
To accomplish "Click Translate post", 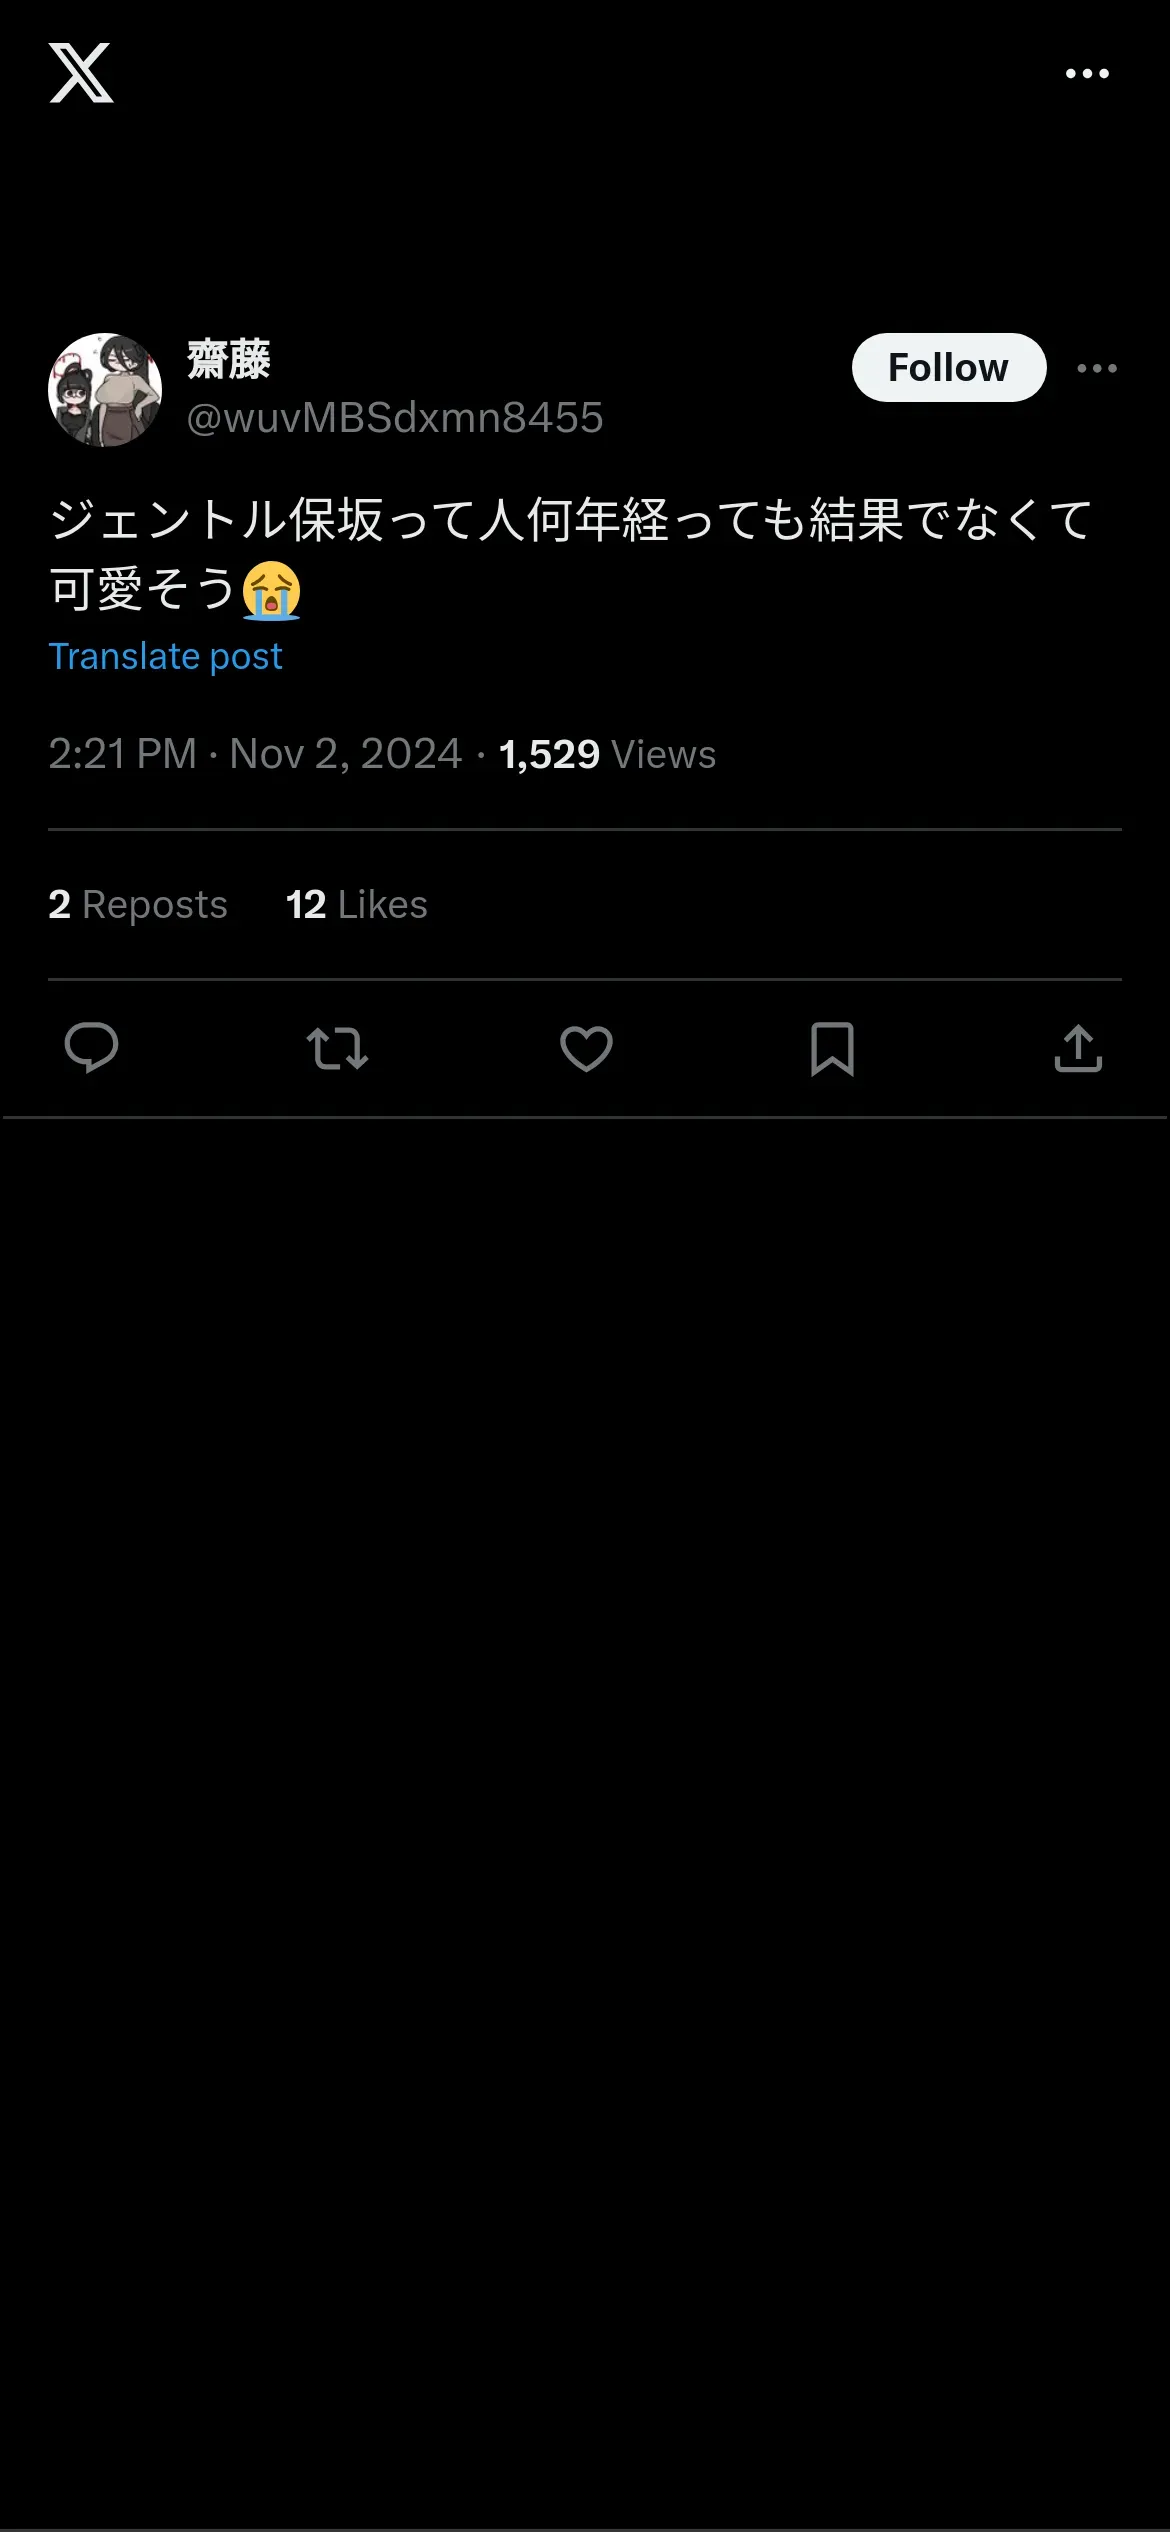I will [x=166, y=657].
